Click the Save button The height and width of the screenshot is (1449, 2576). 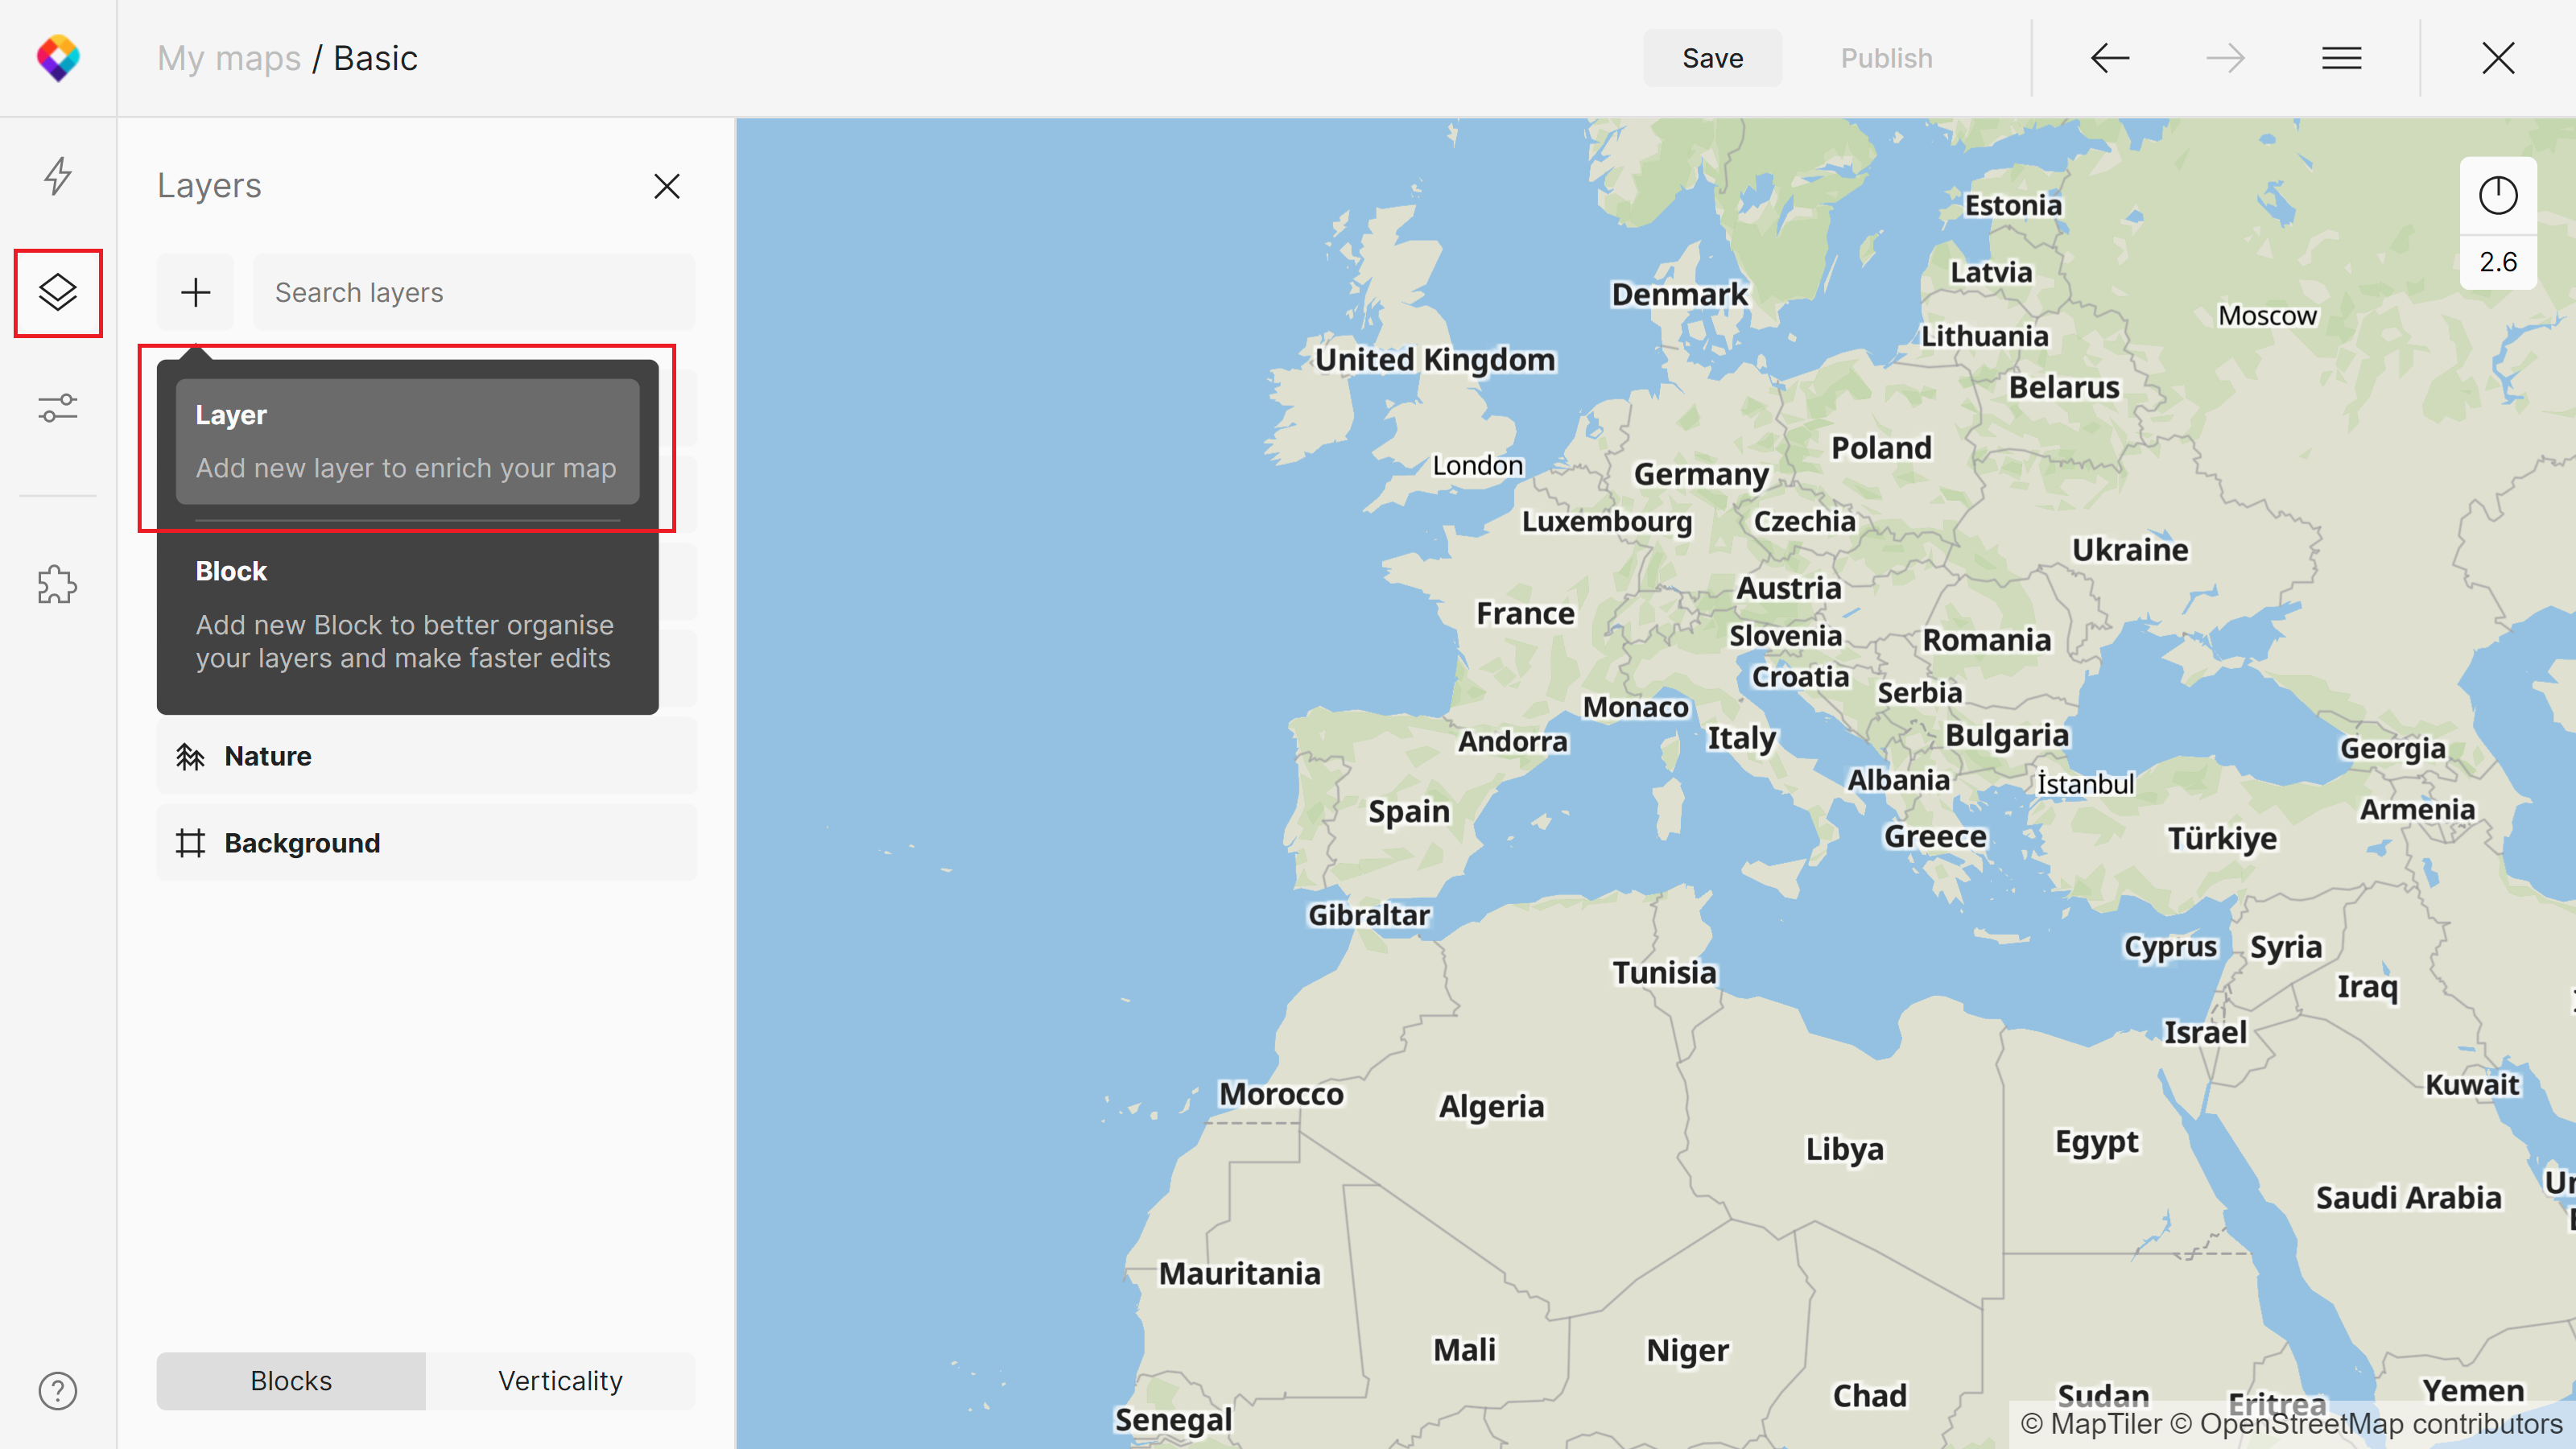(x=1712, y=58)
